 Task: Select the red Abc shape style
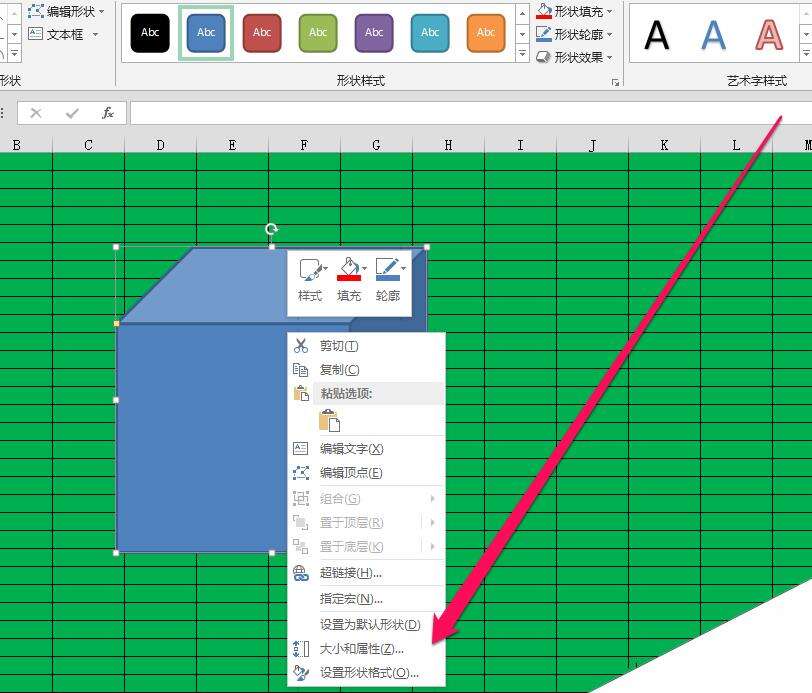pyautogui.click(x=262, y=33)
